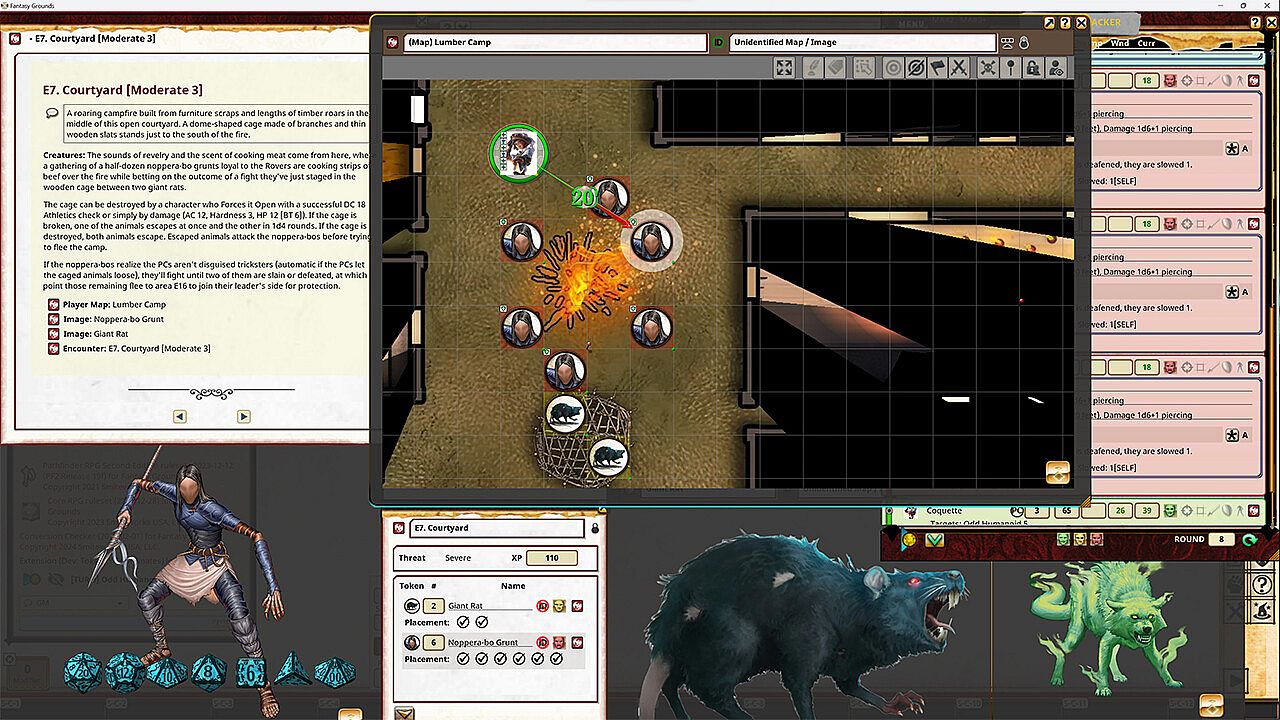The width and height of the screenshot is (1280, 720).
Task: Click the red faction face for Noppera-bo Grunt
Action: pyautogui.click(x=559, y=642)
